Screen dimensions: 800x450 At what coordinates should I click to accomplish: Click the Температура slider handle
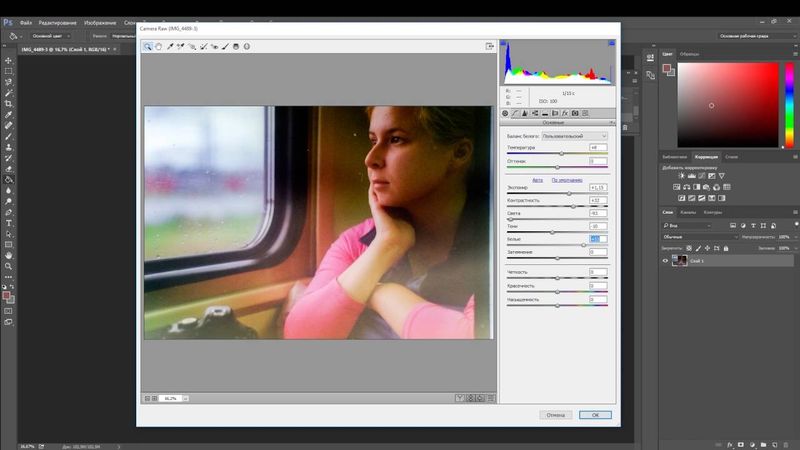coord(562,153)
